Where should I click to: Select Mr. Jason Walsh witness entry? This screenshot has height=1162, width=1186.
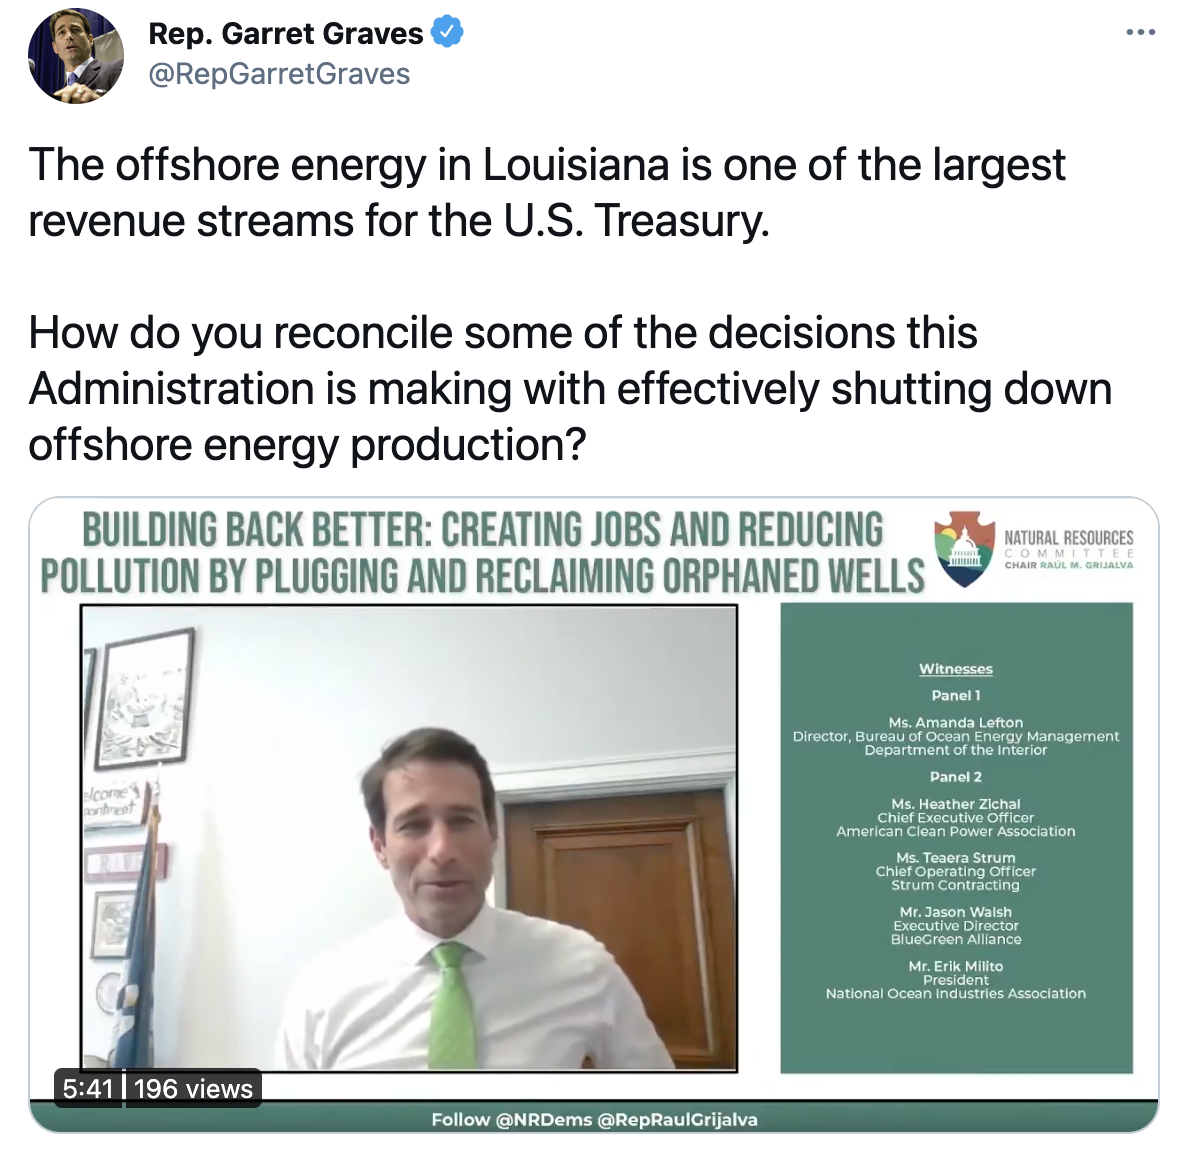pyautogui.click(x=956, y=926)
